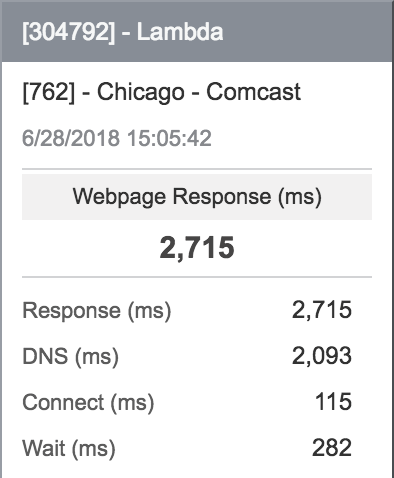Select the Connect value 115

pos(333,401)
